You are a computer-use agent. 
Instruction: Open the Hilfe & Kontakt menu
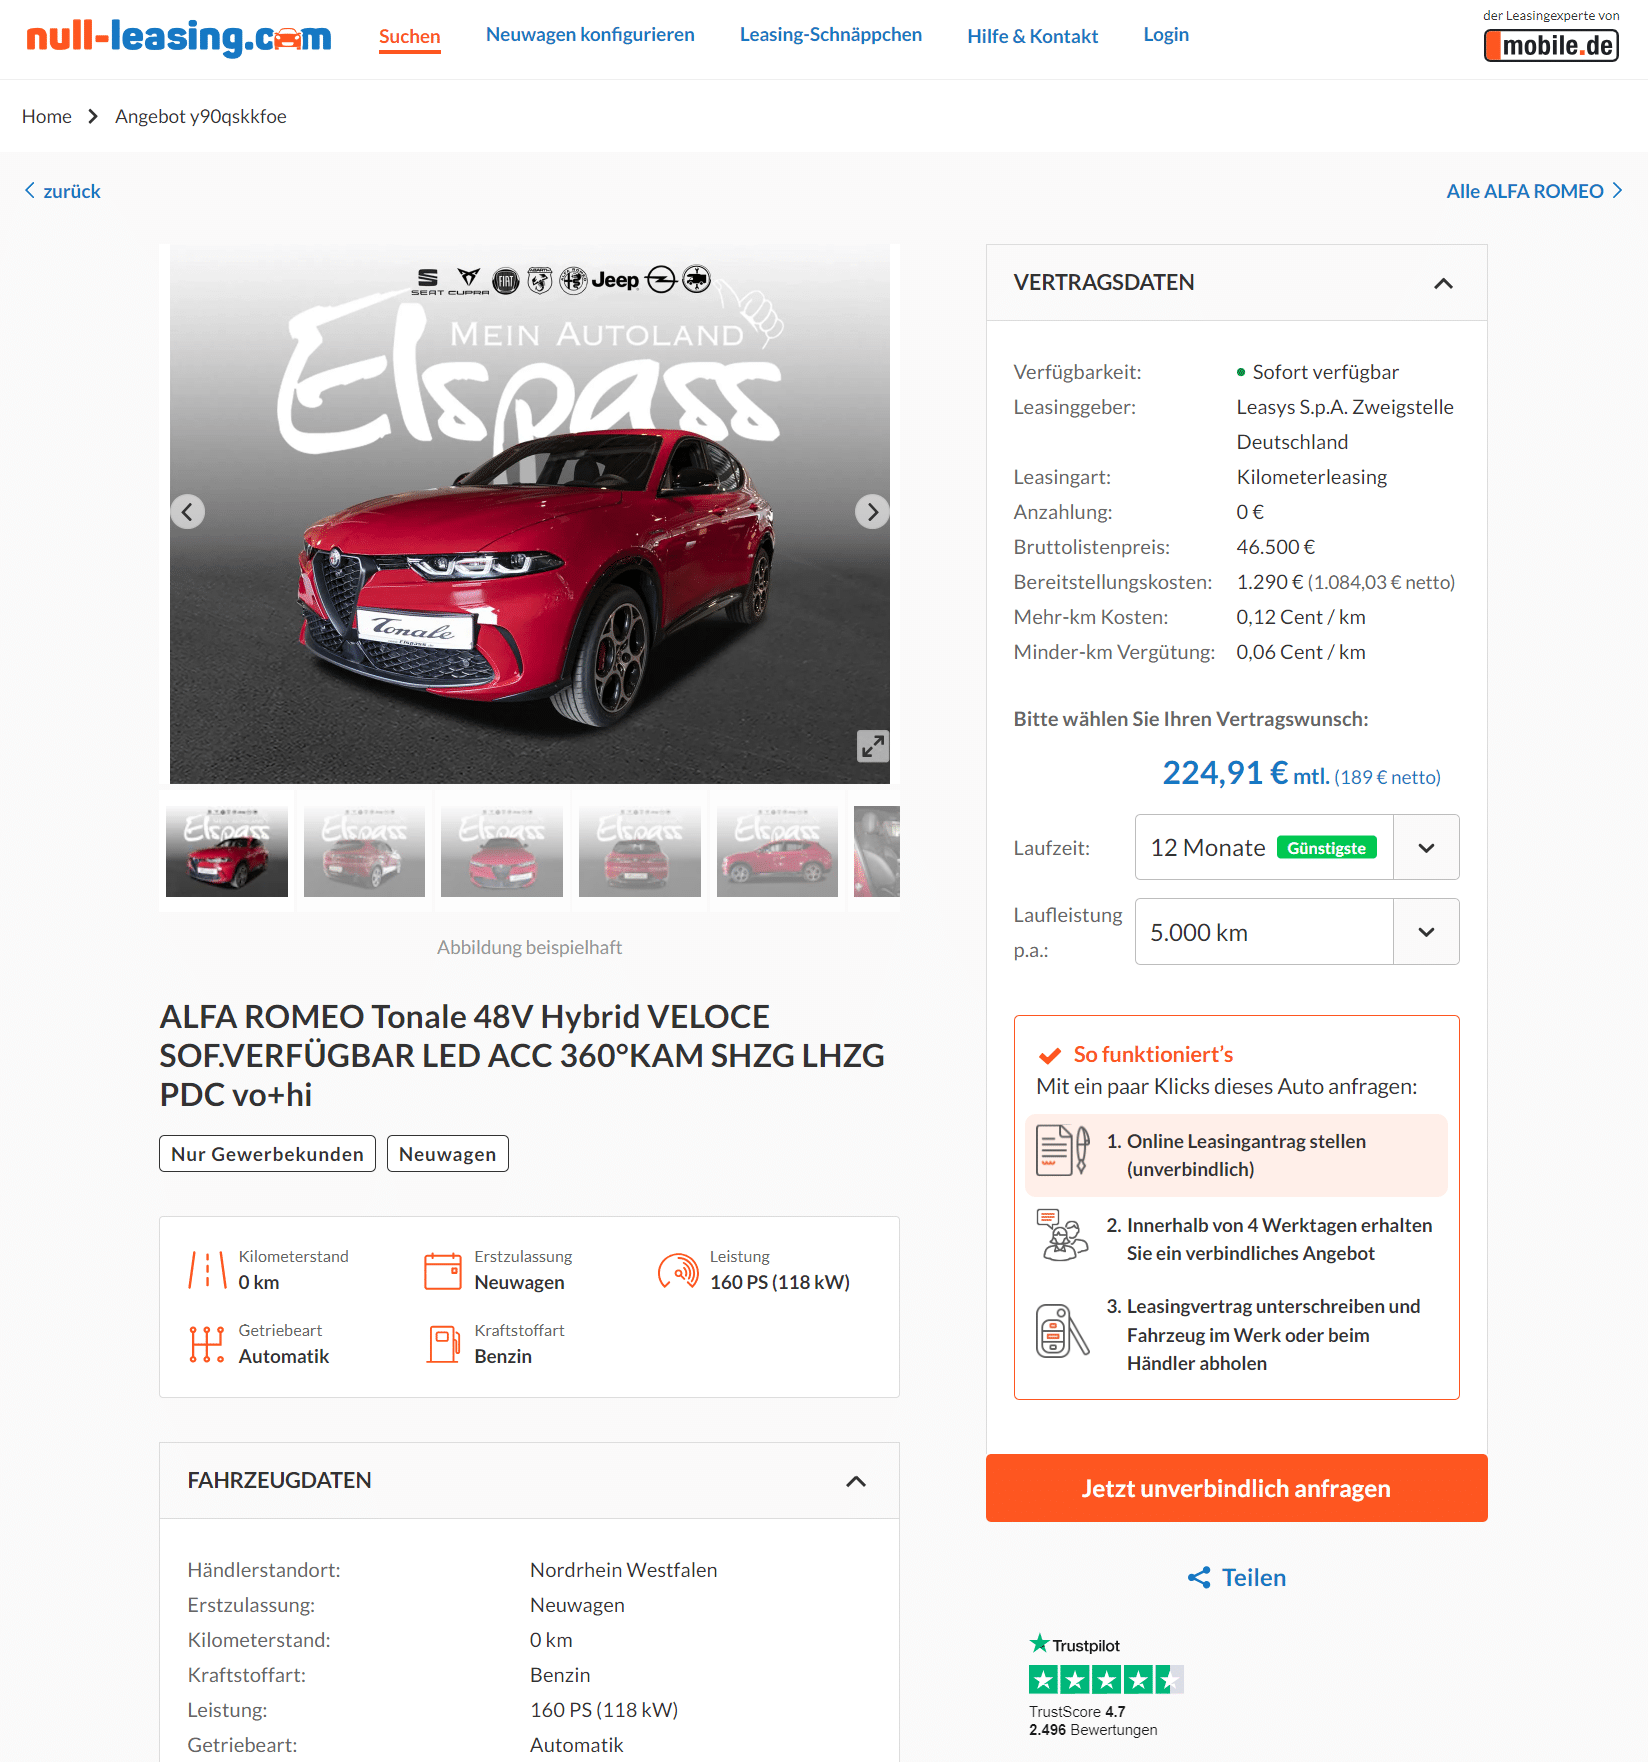[1033, 36]
